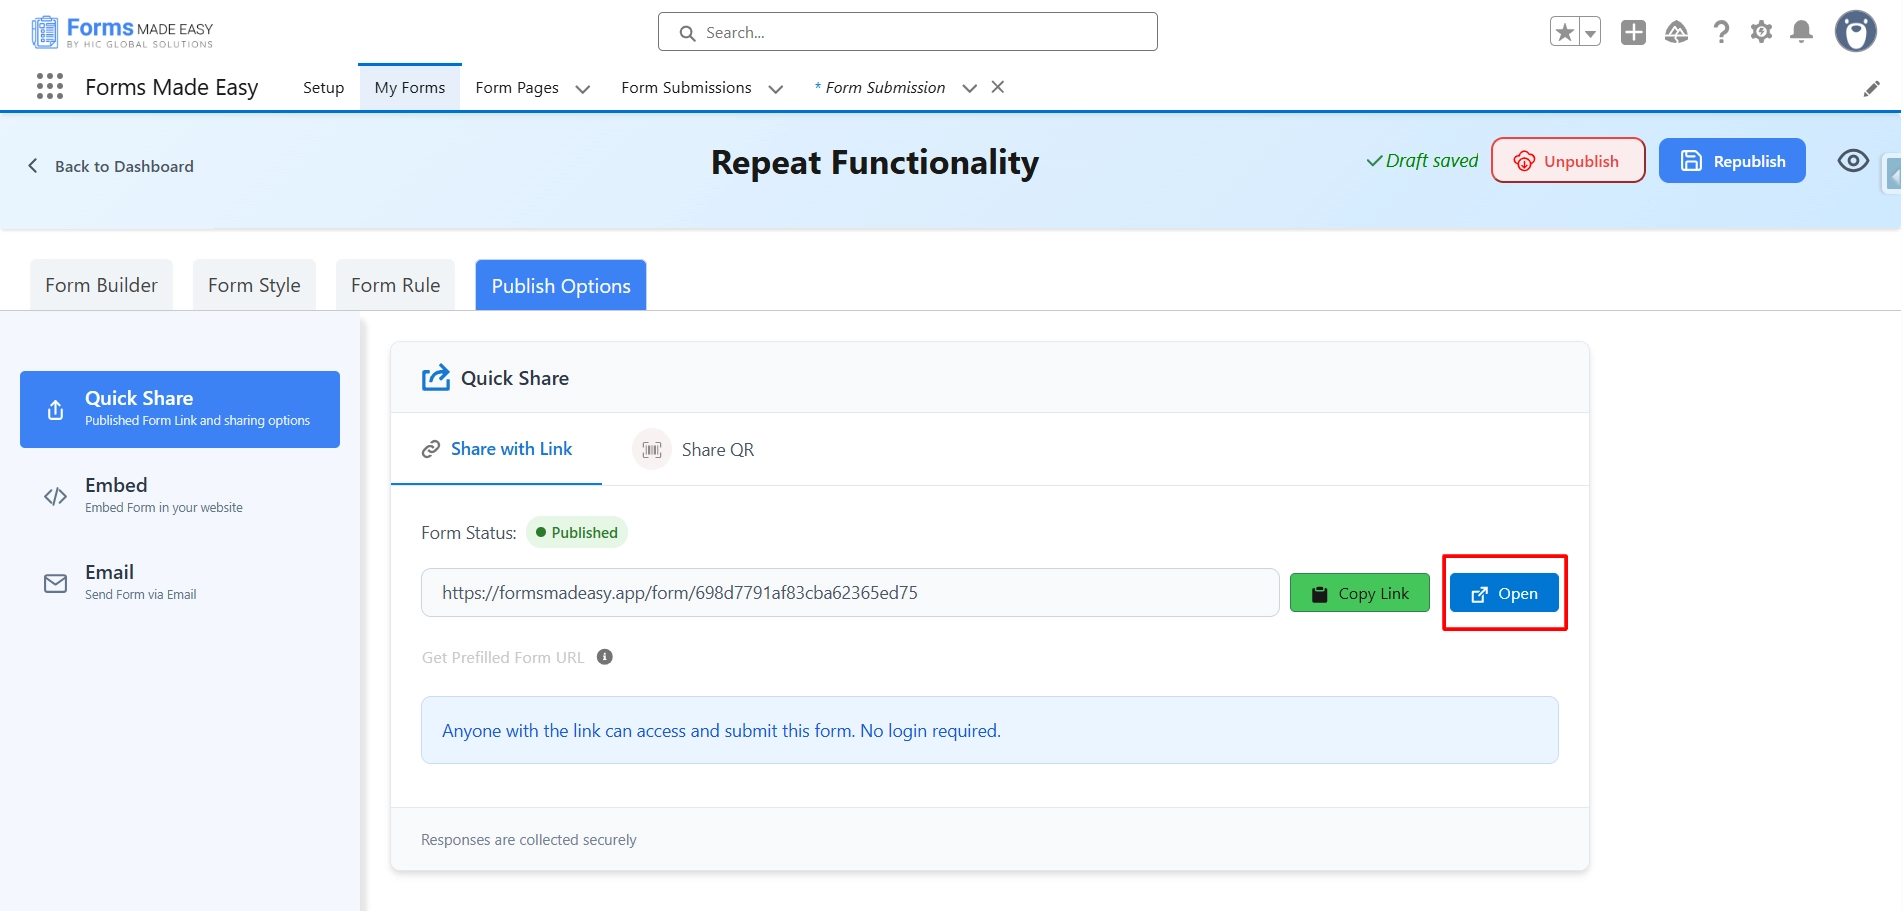This screenshot has width=1903, height=911.
Task: Expand the Form Submissions dropdown chevron
Action: pyautogui.click(x=775, y=89)
